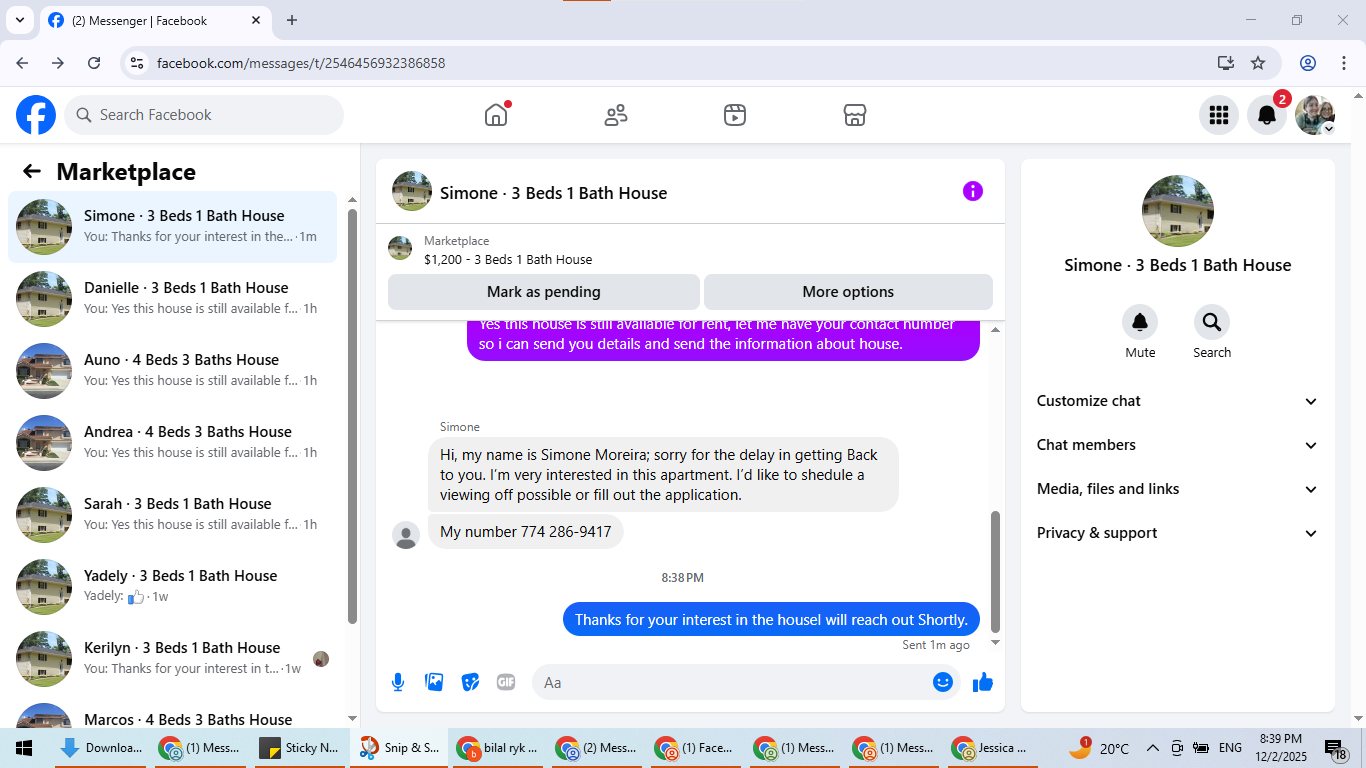Screen dimensions: 1366x768
Task: Search in conversation magnifier icon
Action: 1212,322
